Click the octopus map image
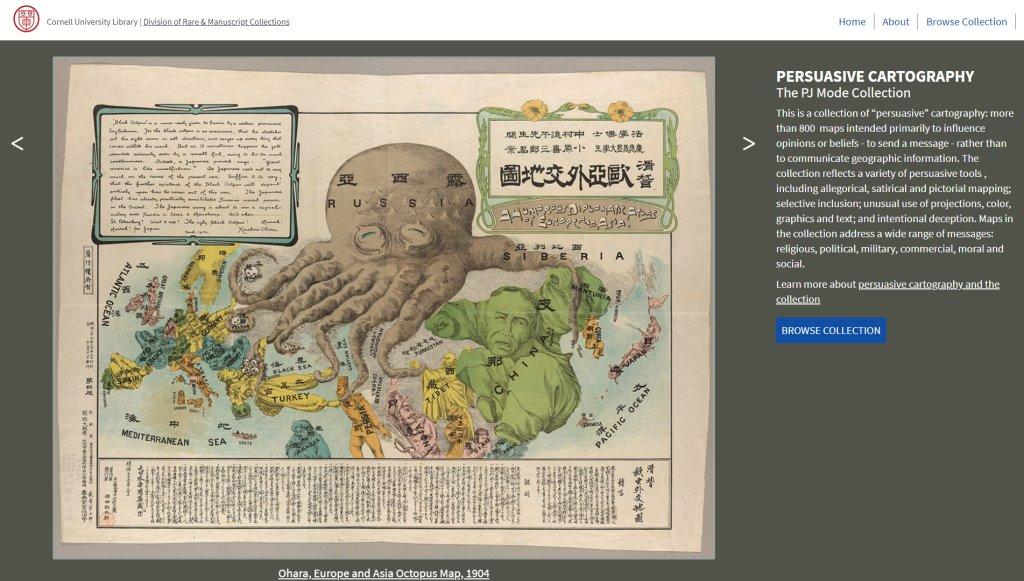Screen dimensions: 1024x581 383,307
